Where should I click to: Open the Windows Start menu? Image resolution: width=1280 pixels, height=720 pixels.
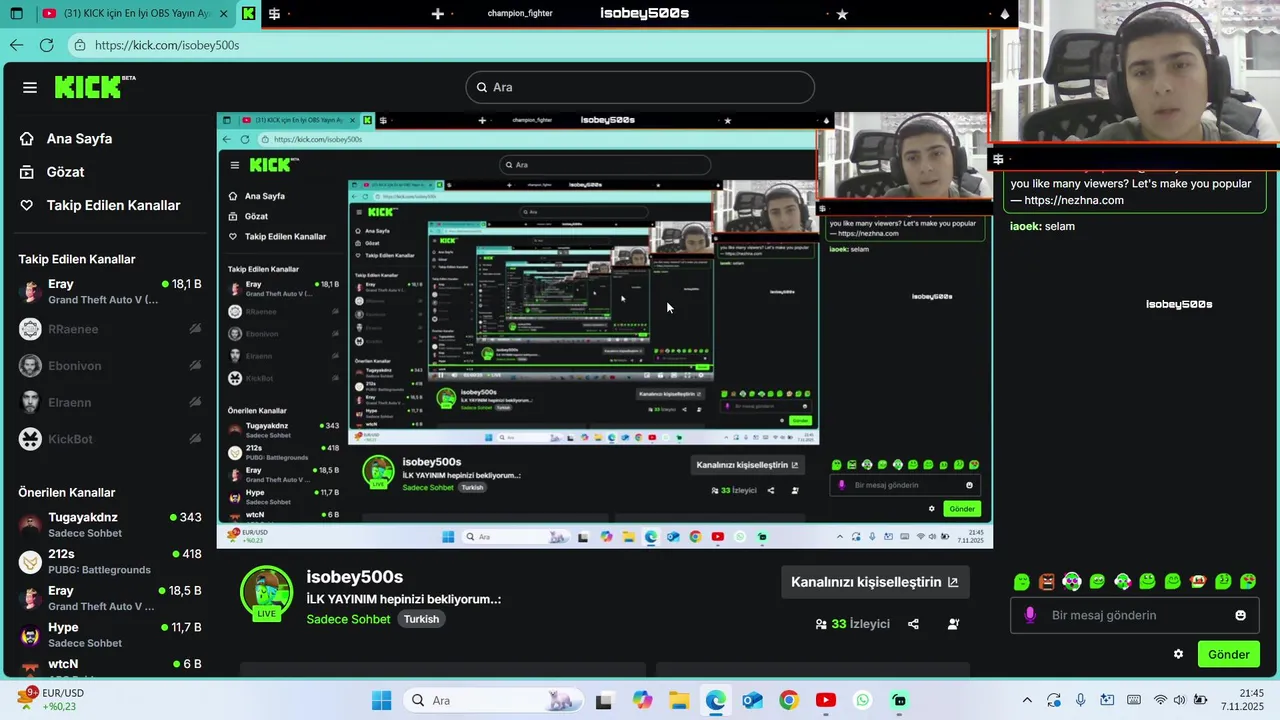(381, 701)
